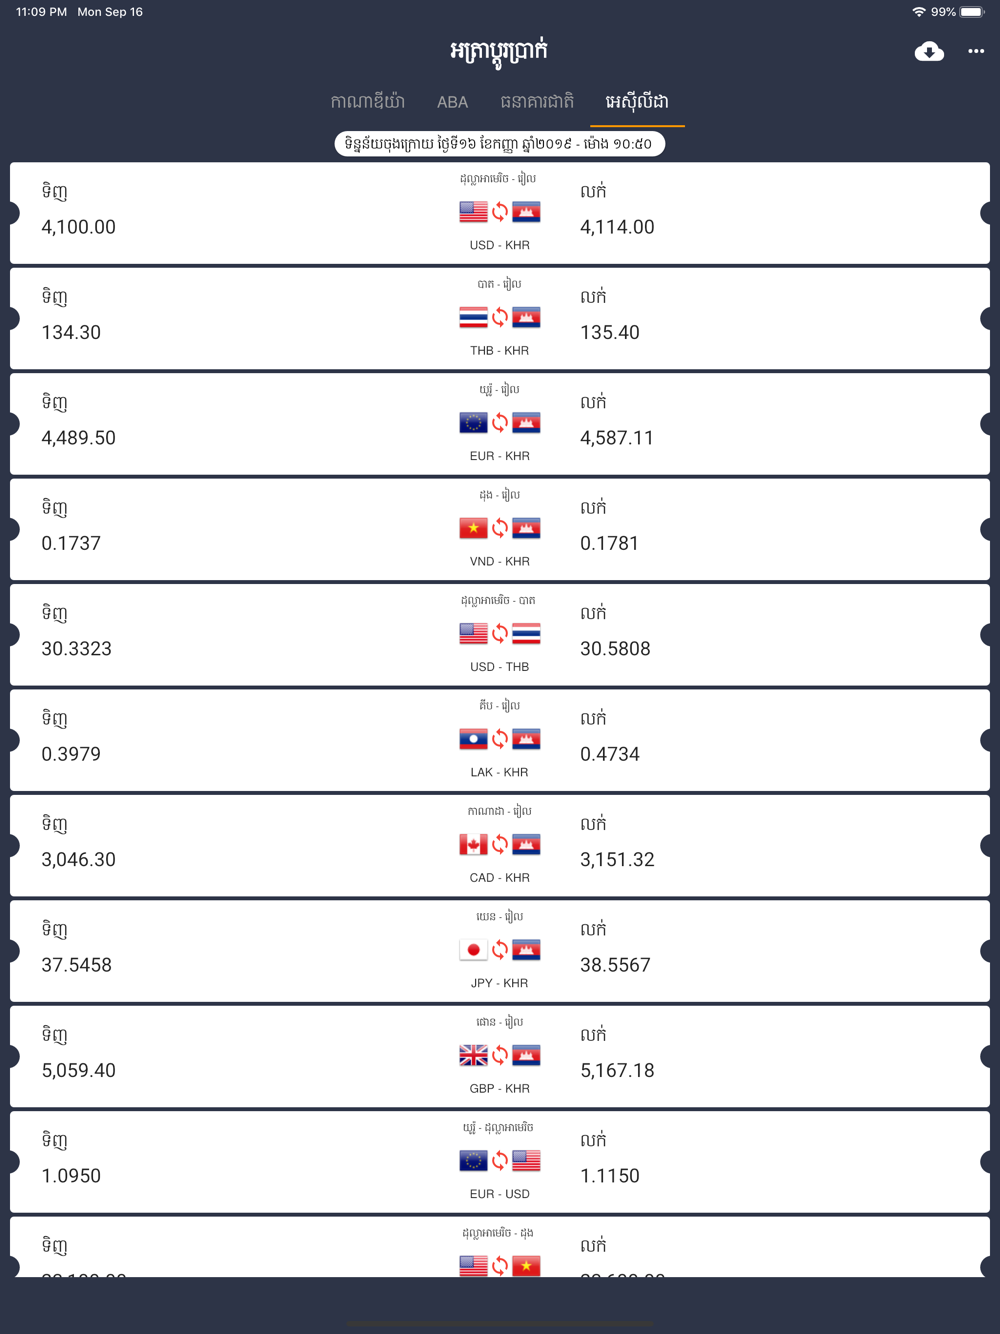Tap the Japan flag in JPY - KHR row

click(473, 950)
